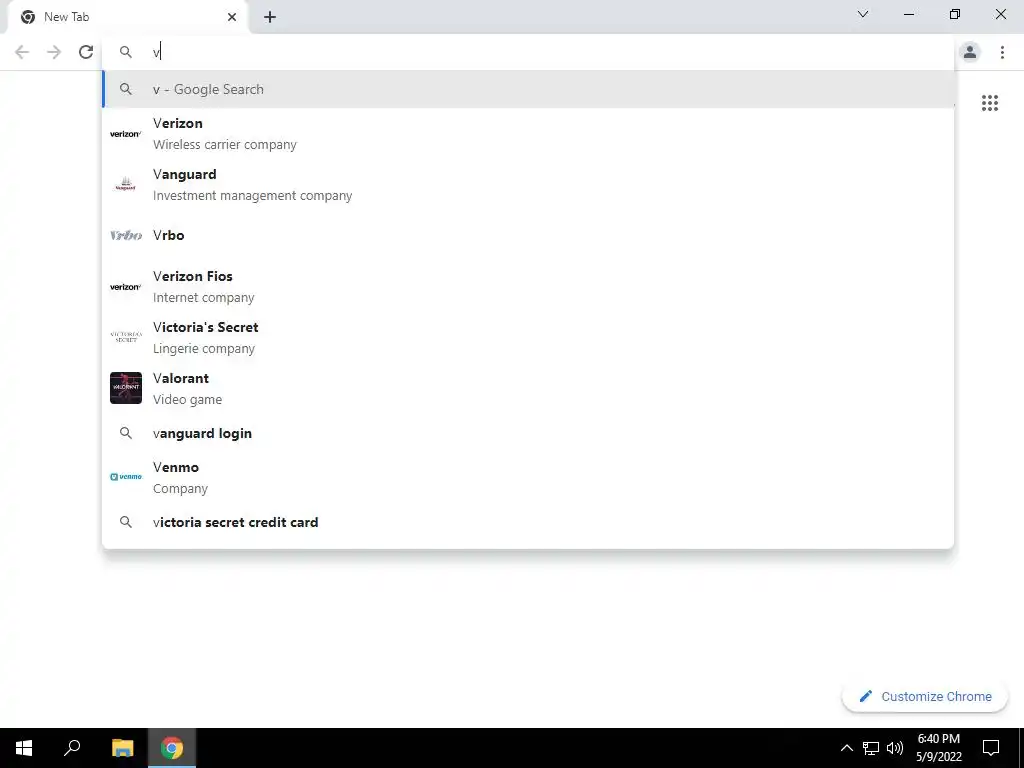Choose the Vanguard investment company suggestion

pos(528,185)
